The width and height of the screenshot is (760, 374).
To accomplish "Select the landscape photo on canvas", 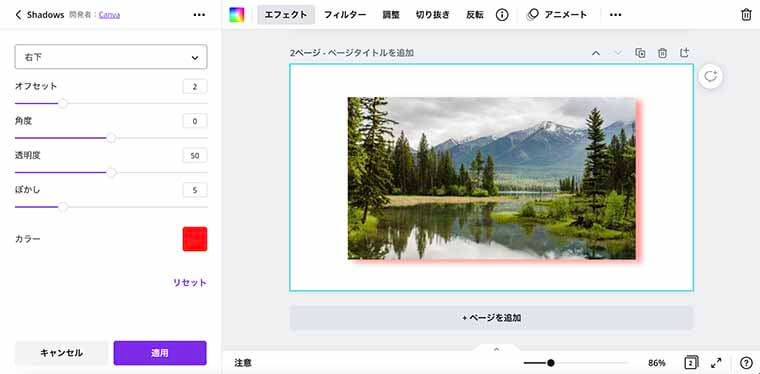I will (x=491, y=178).
